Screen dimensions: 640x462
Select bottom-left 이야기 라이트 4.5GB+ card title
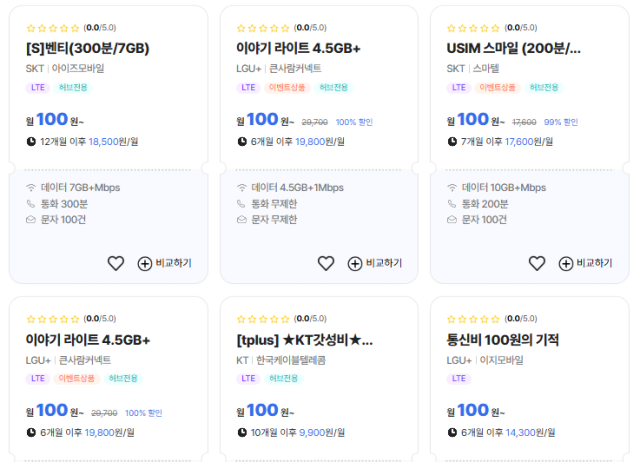coord(88,340)
